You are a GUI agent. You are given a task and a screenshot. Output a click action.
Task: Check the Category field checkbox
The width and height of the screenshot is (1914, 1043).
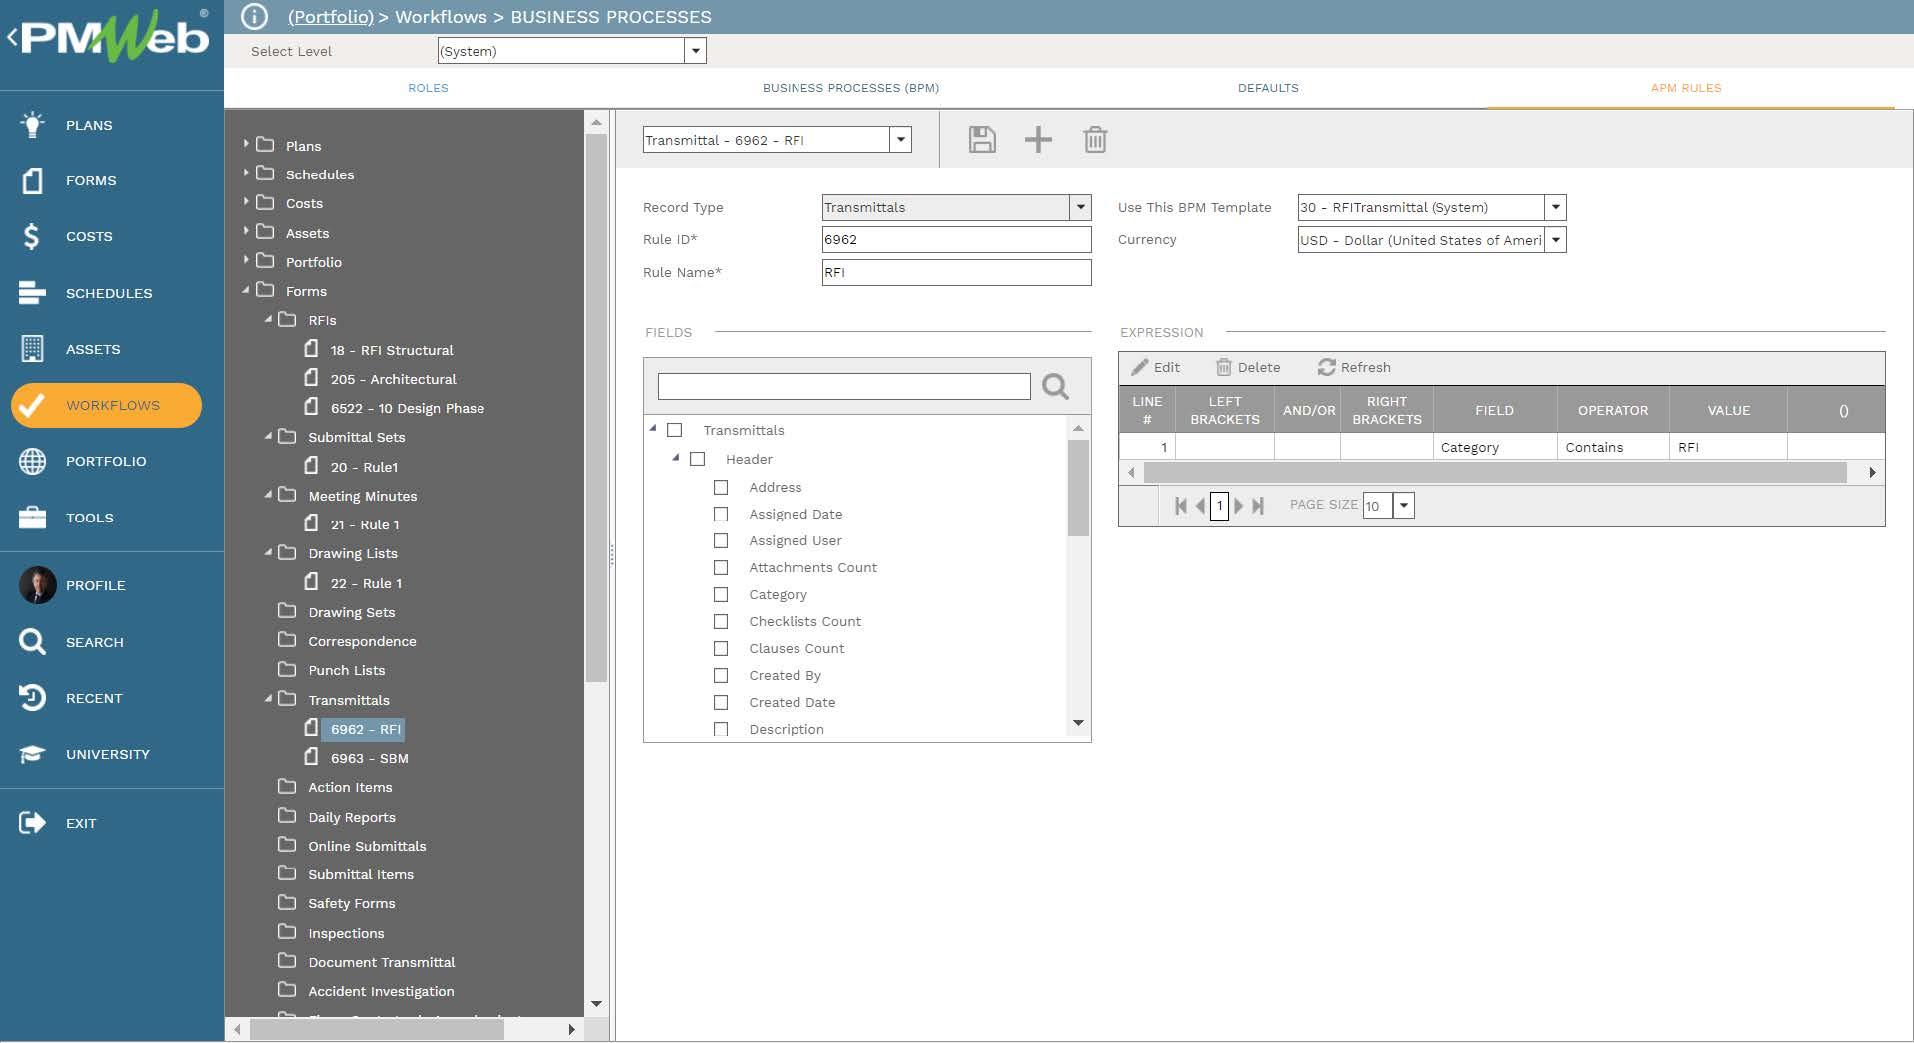point(721,594)
